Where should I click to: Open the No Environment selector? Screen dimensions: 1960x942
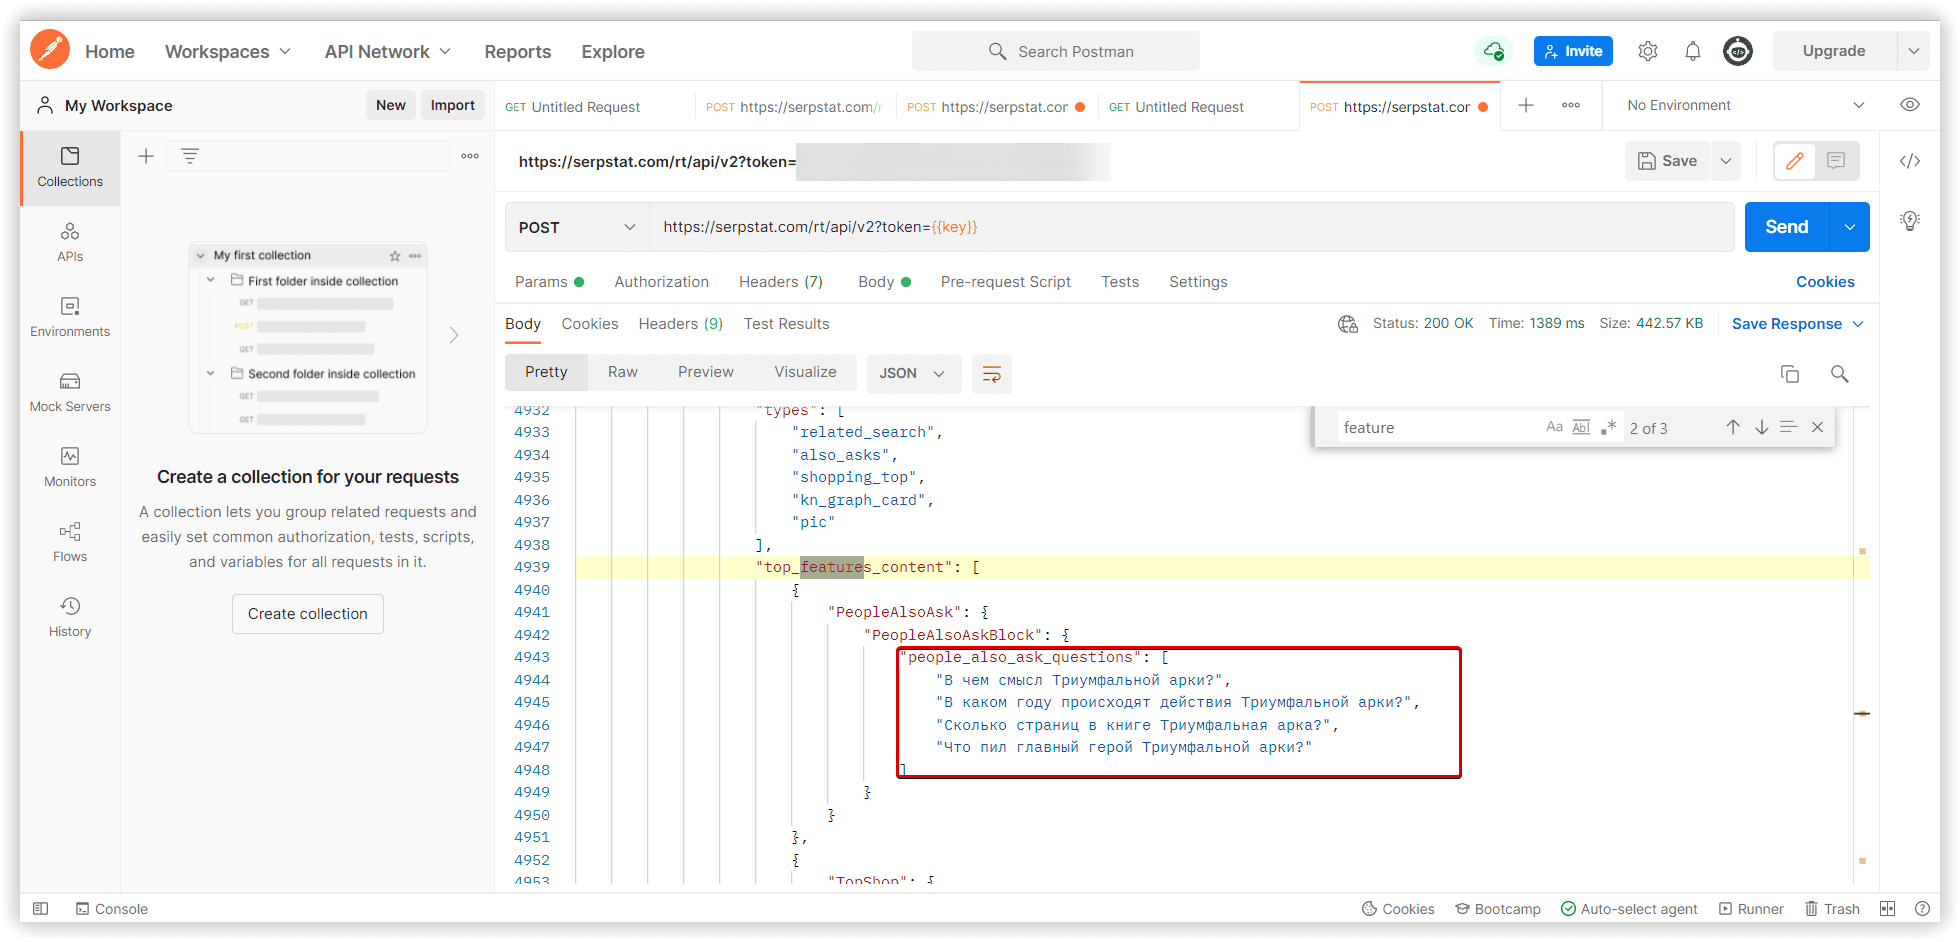click(1746, 105)
